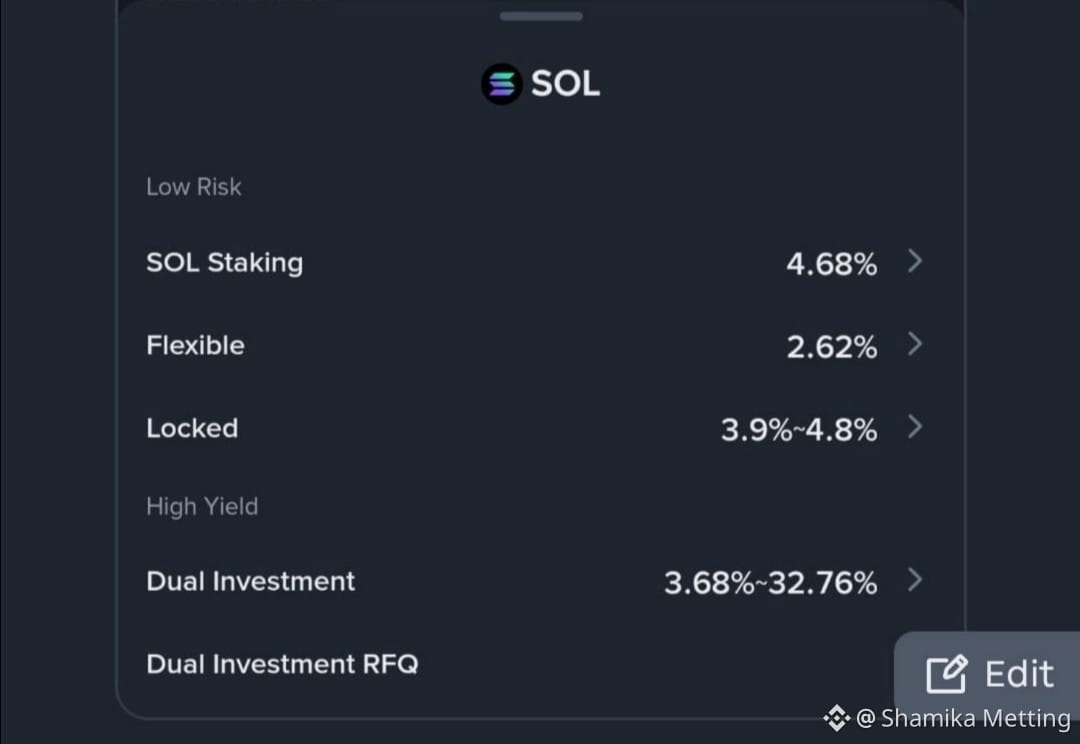Open the Flexible earn option
This screenshot has height=744, width=1080.
point(541,345)
